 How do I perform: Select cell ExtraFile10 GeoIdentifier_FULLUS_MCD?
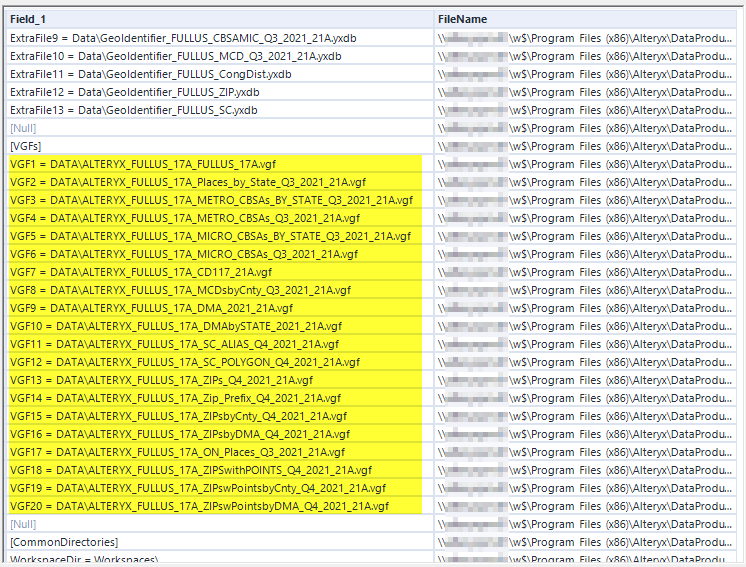pos(220,56)
